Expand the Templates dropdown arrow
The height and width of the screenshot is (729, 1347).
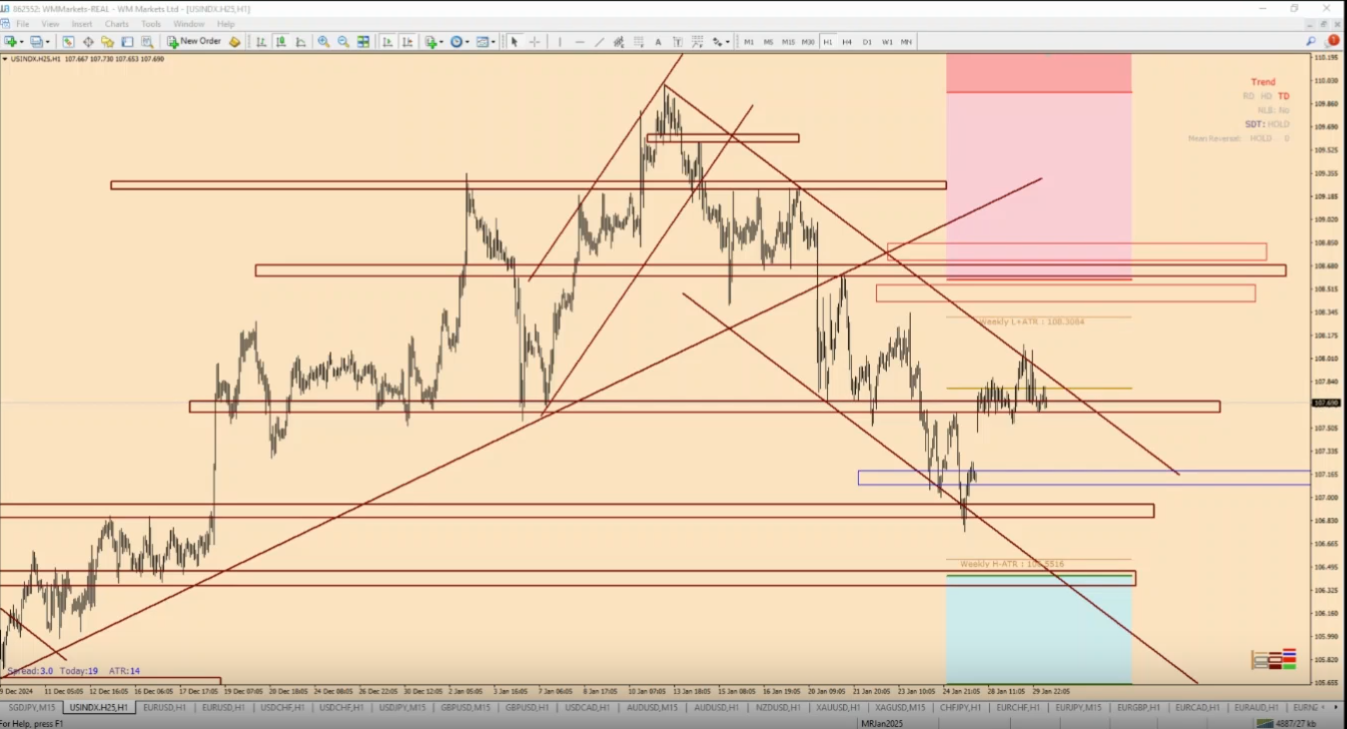coord(494,42)
